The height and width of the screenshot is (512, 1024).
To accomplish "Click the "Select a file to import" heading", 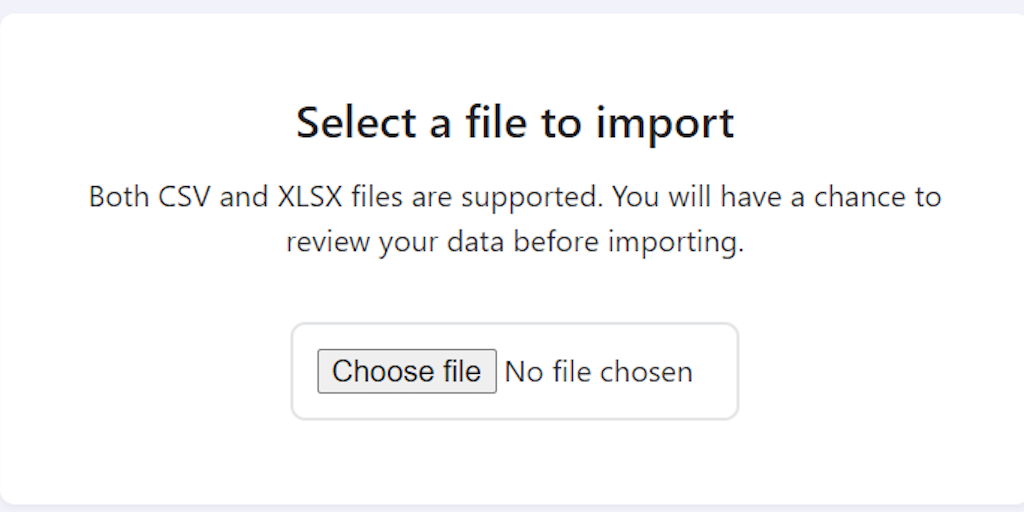I will [x=515, y=122].
